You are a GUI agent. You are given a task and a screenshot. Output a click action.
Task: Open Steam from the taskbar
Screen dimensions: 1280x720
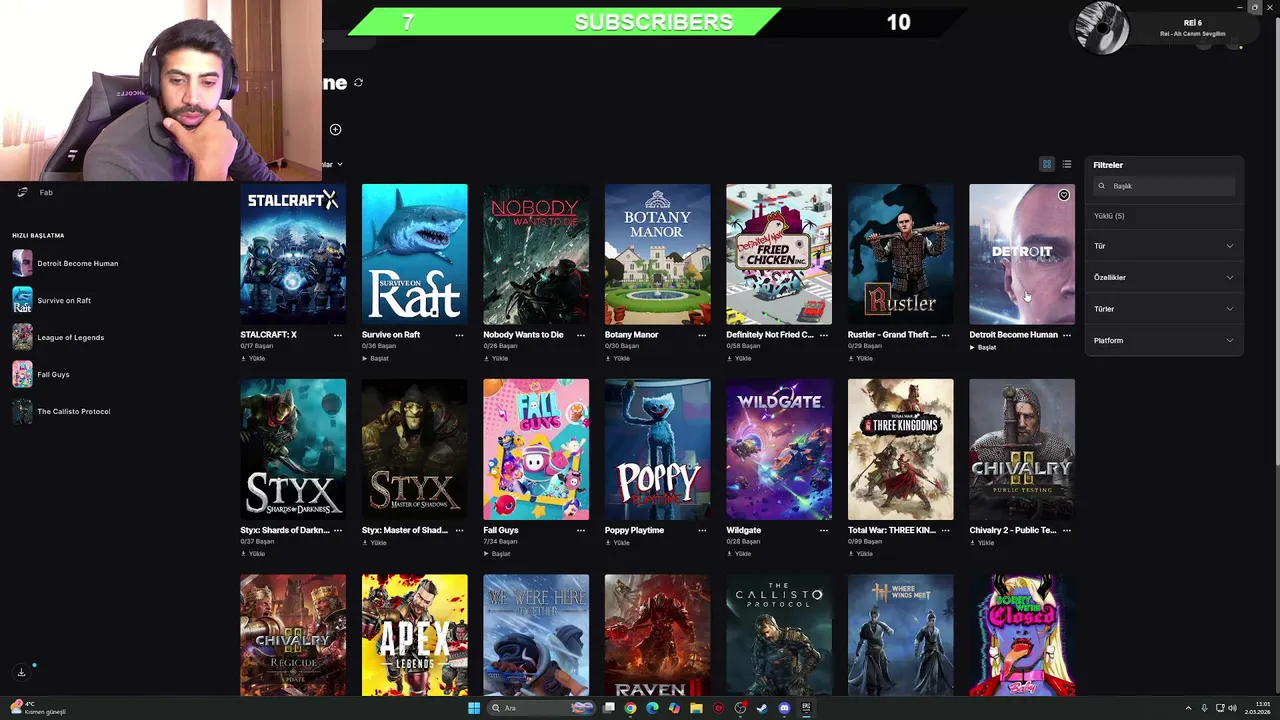pyautogui.click(x=762, y=708)
